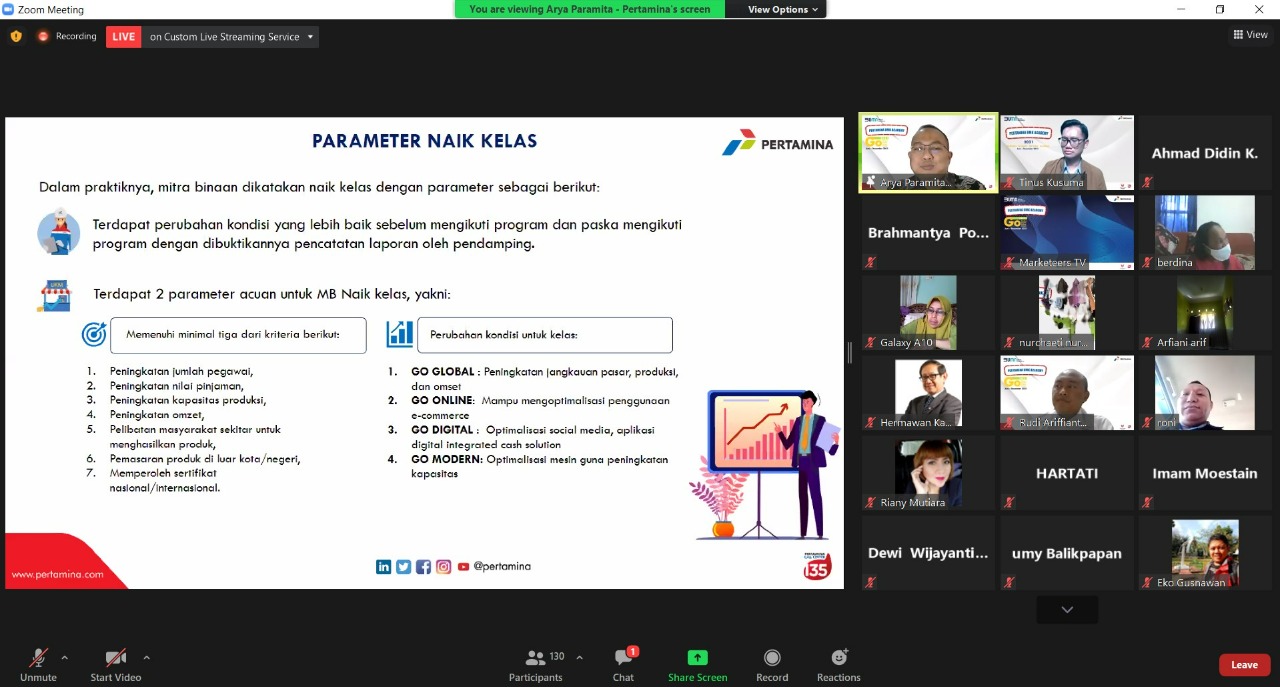Click the 'Perubahan kondisi untuk kelas' box
Image resolution: width=1280 pixels, height=687 pixels.
click(545, 335)
